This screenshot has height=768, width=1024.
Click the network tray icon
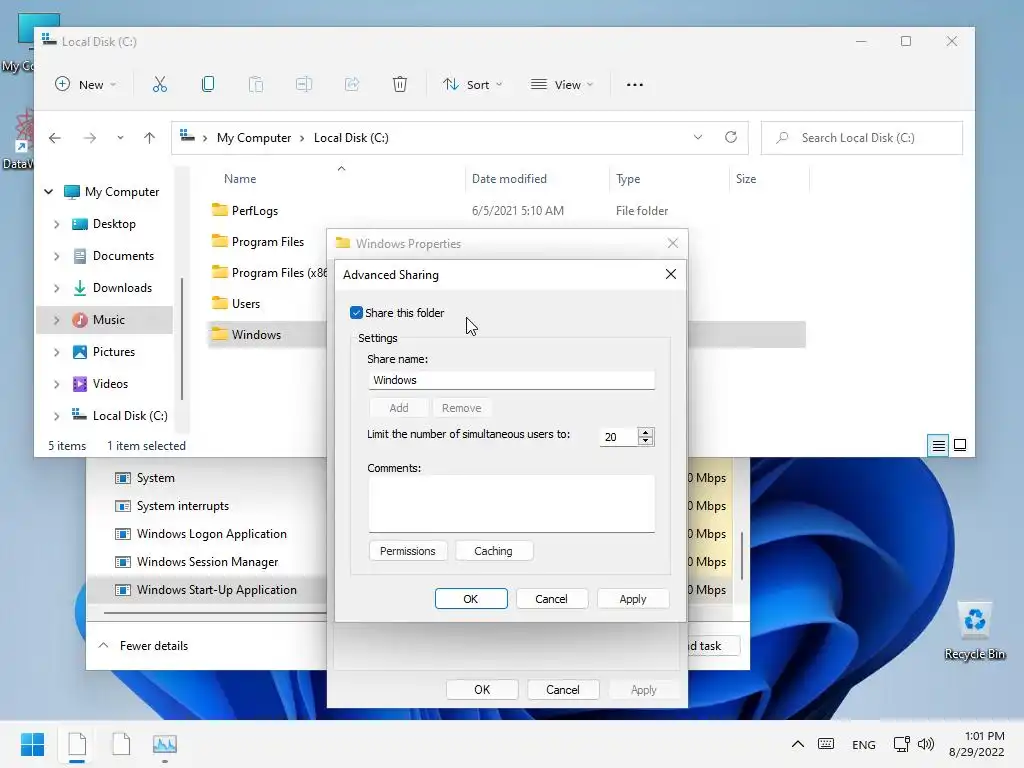click(x=902, y=744)
